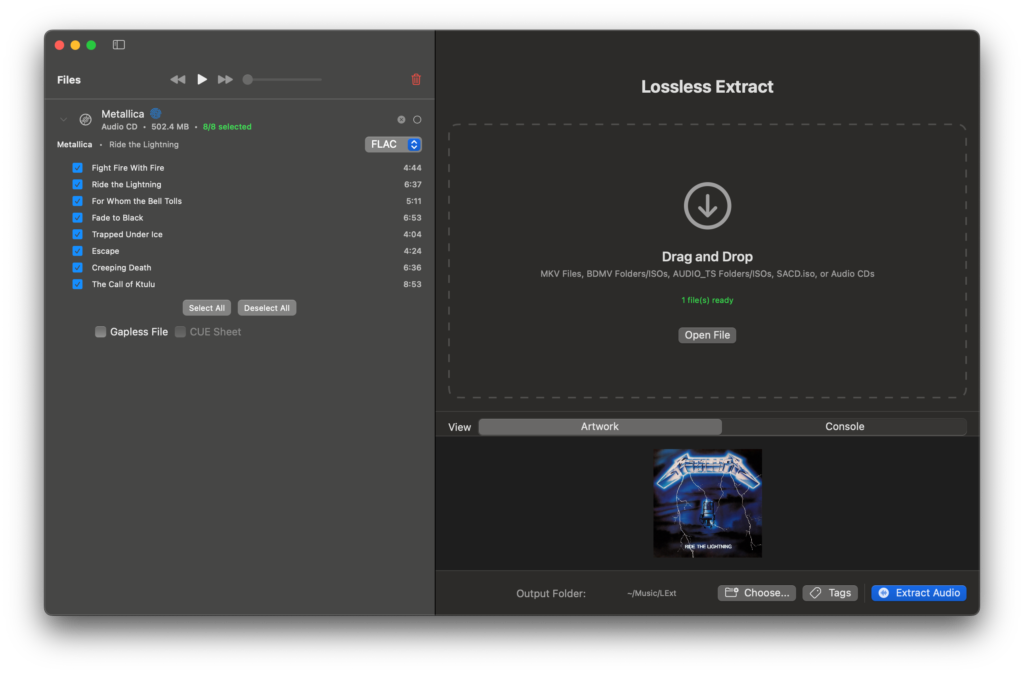Open the Tags button
Image resolution: width=1024 pixels, height=674 pixels.
click(x=830, y=593)
